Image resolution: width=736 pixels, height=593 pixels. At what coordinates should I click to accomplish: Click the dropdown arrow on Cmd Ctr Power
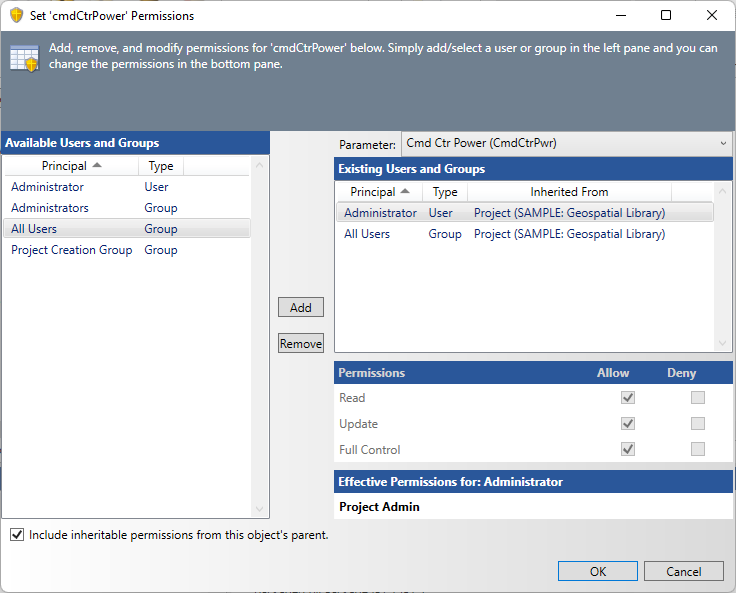724,144
